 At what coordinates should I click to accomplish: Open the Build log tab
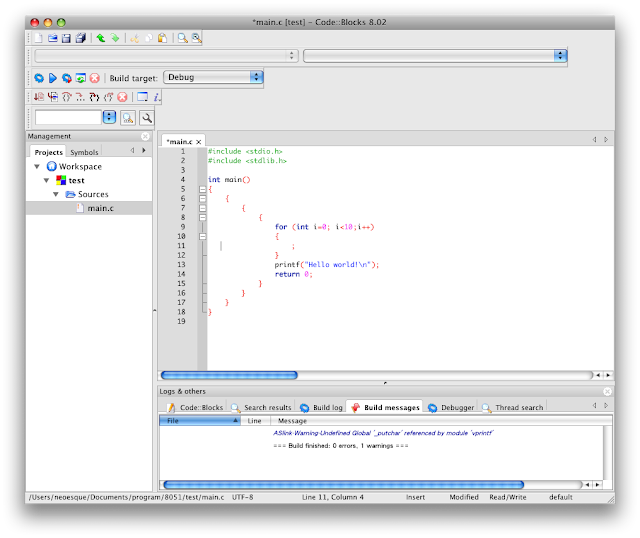pyautogui.click(x=322, y=407)
